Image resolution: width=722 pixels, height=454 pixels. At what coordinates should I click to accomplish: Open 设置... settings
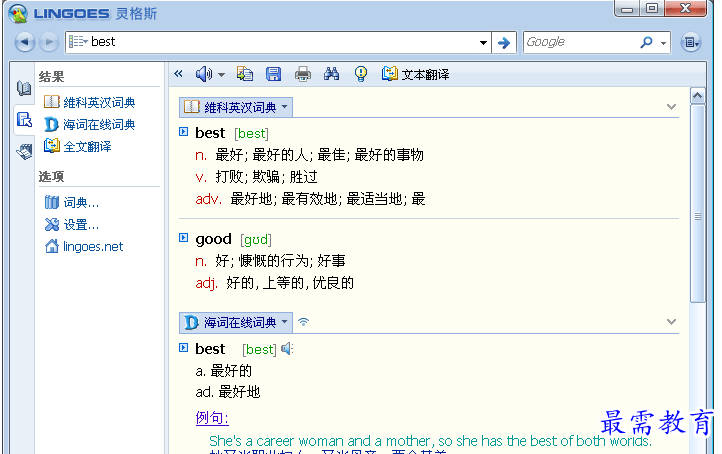click(72, 224)
